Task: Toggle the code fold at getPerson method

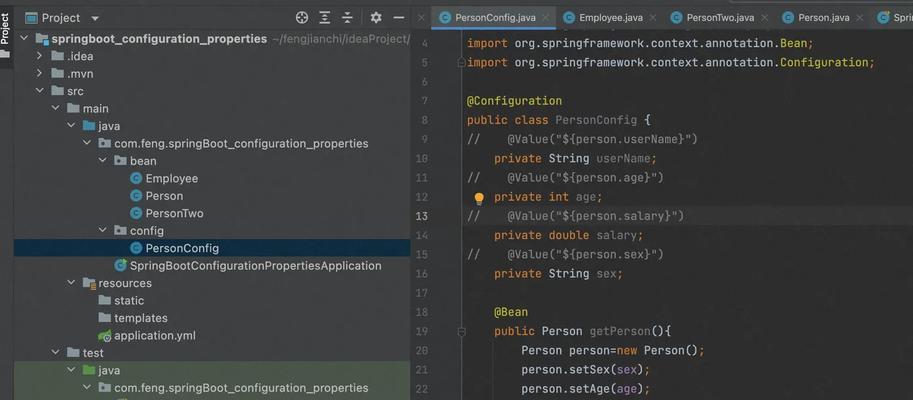Action: tap(461, 332)
